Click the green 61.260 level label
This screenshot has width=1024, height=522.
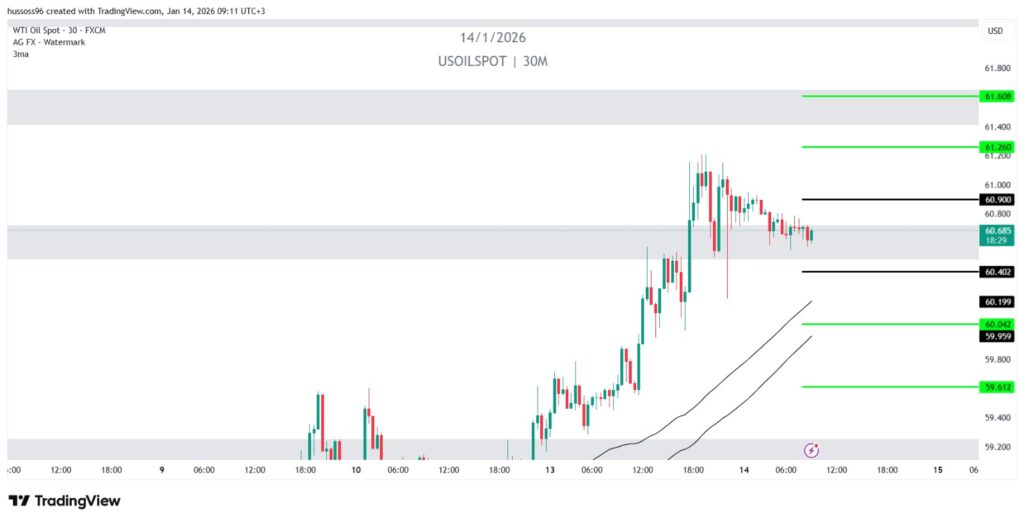tap(997, 147)
